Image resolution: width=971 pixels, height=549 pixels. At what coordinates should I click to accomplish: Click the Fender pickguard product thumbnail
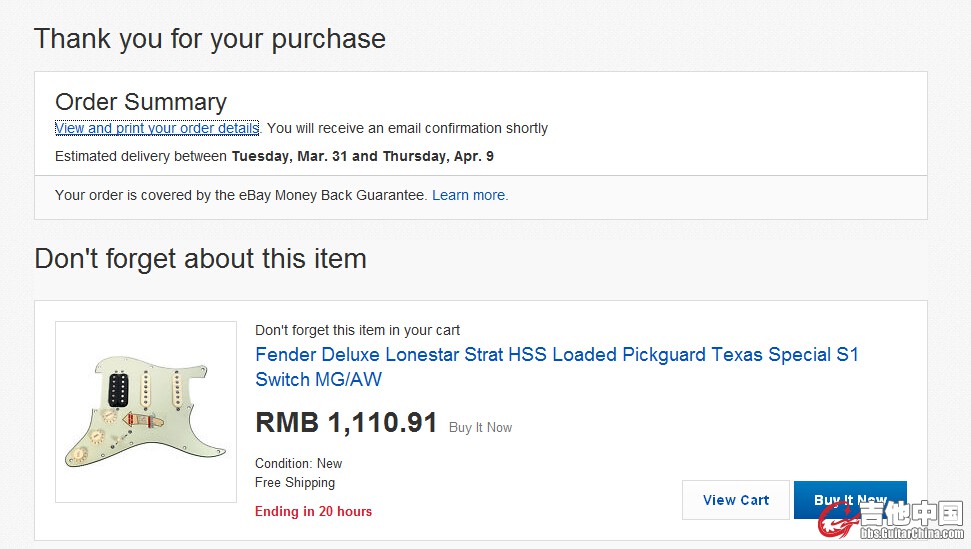(x=145, y=412)
